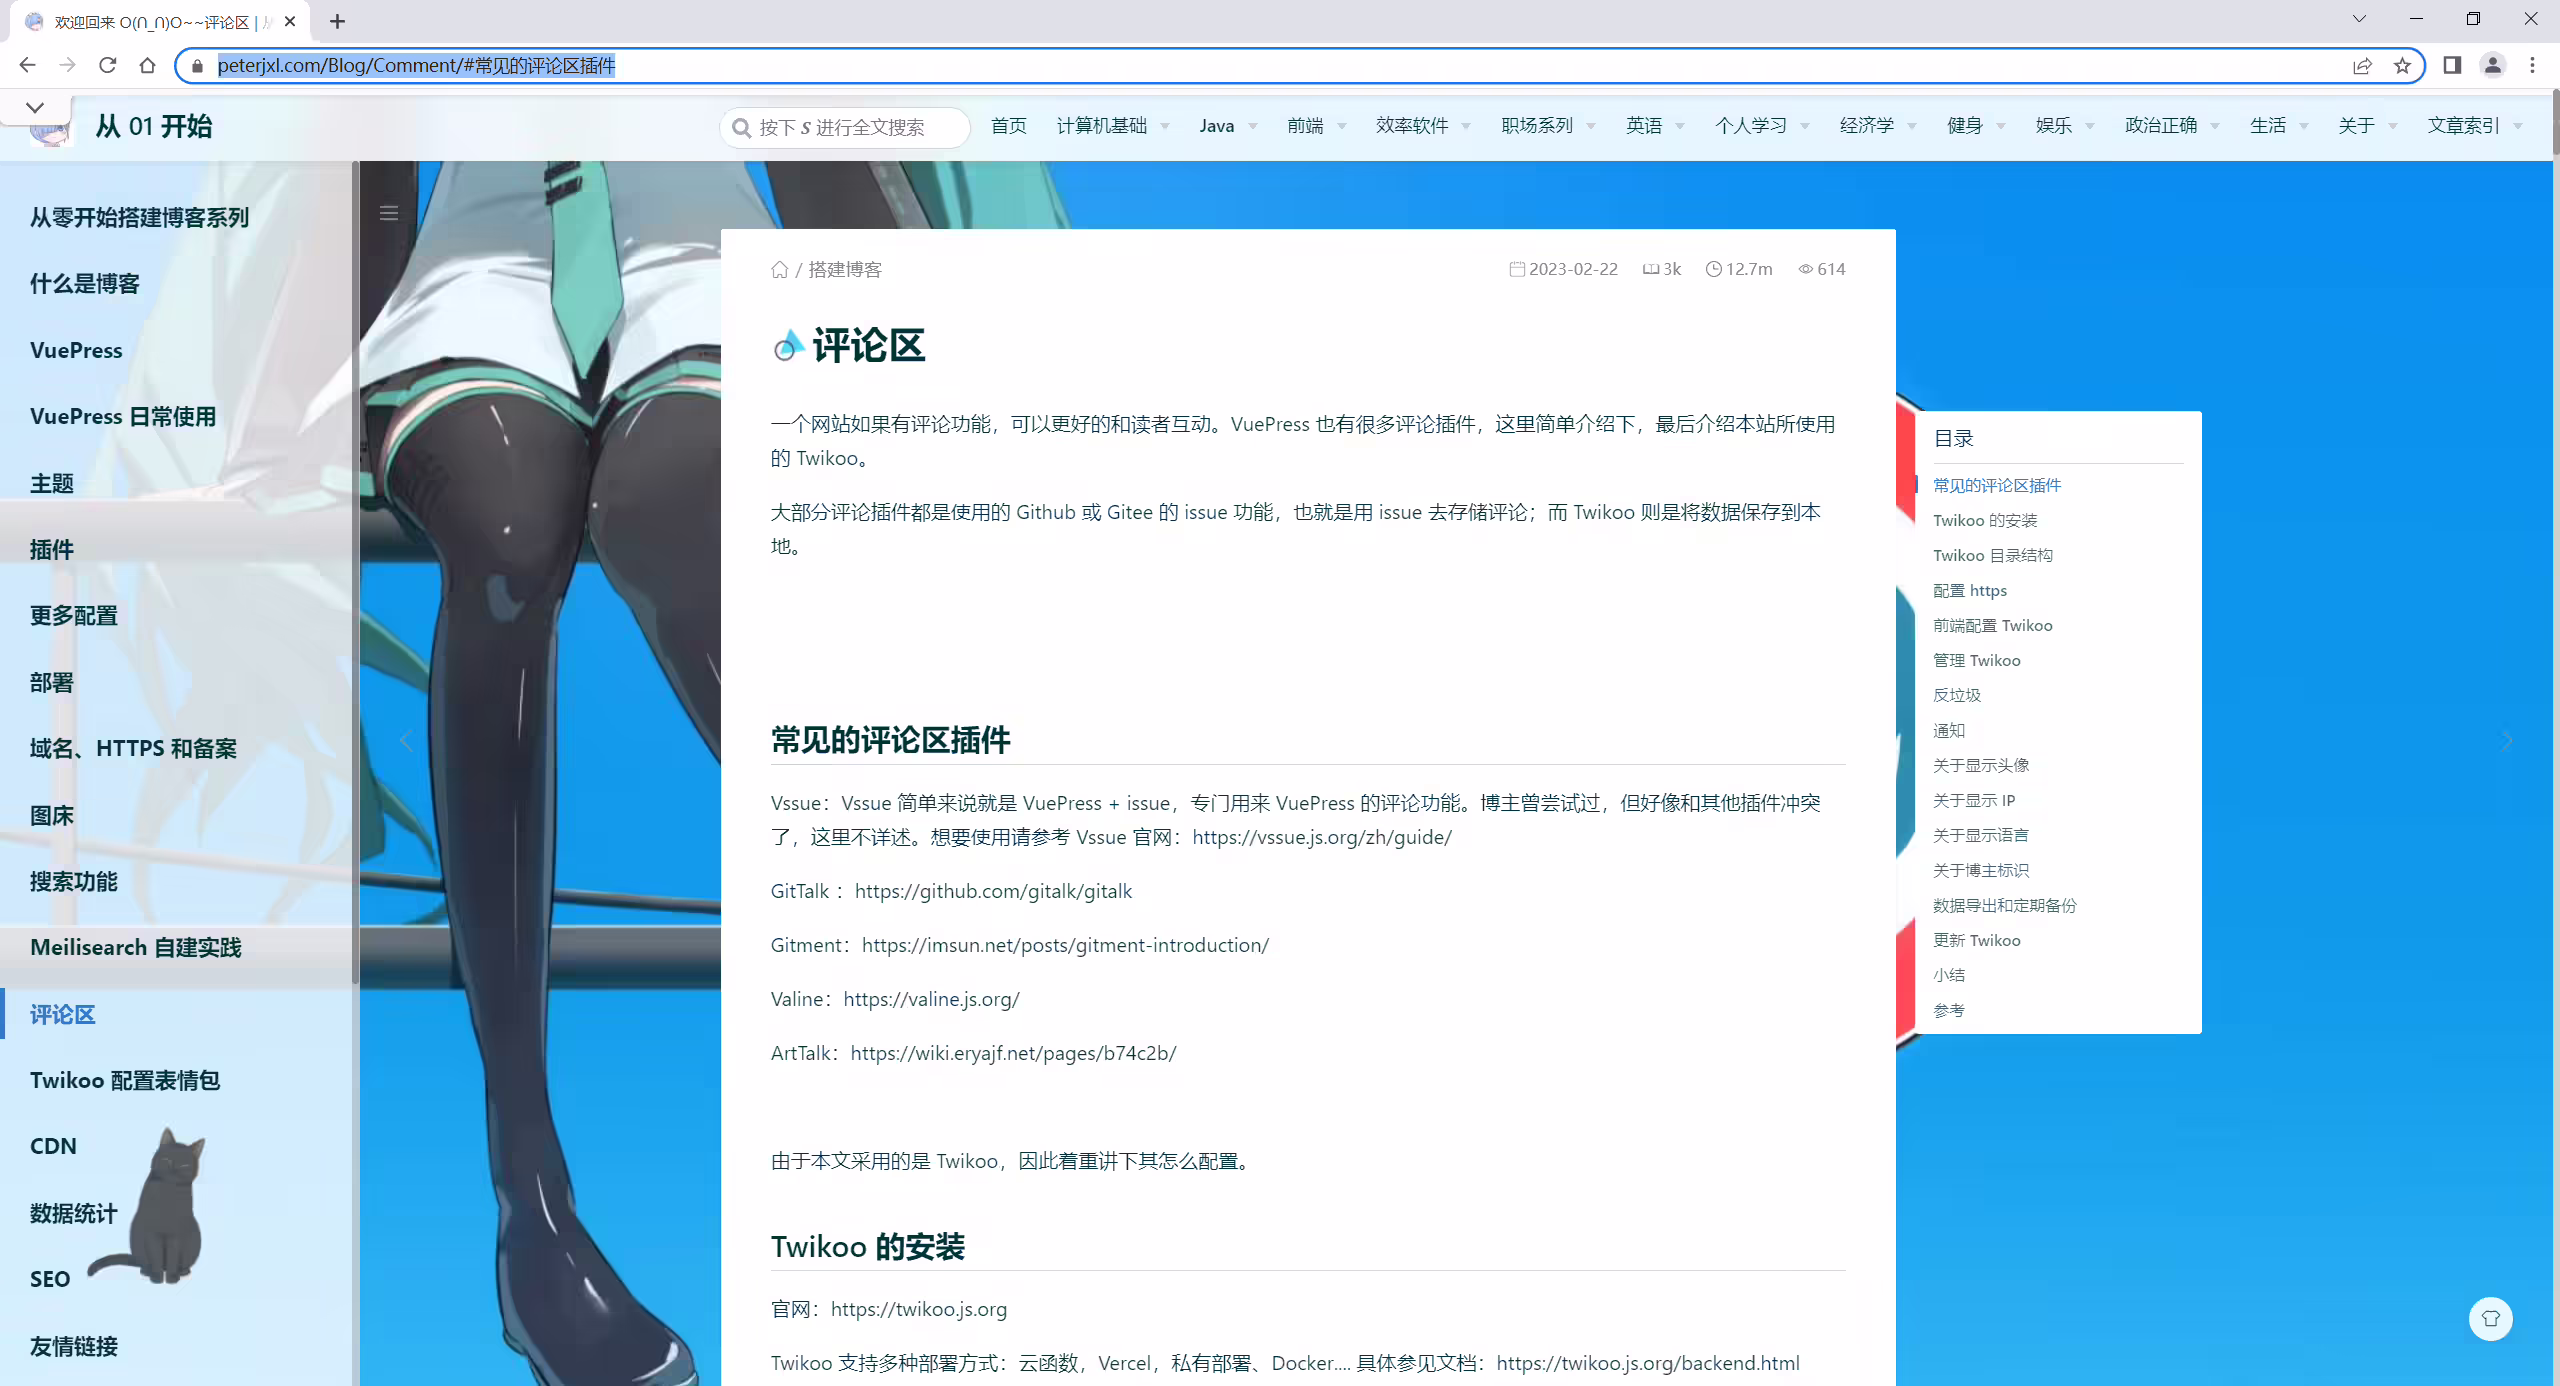The height and width of the screenshot is (1386, 2560).
Task: Open the GitTalk GitHub link
Action: point(993,891)
